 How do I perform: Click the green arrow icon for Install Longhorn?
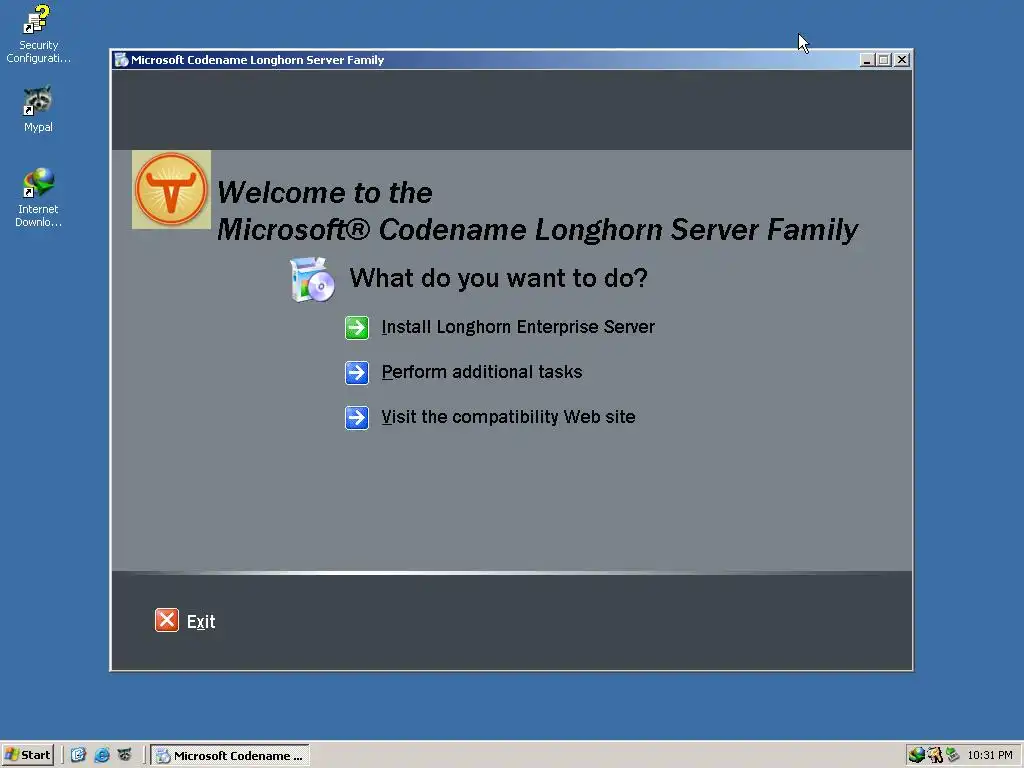click(x=357, y=328)
